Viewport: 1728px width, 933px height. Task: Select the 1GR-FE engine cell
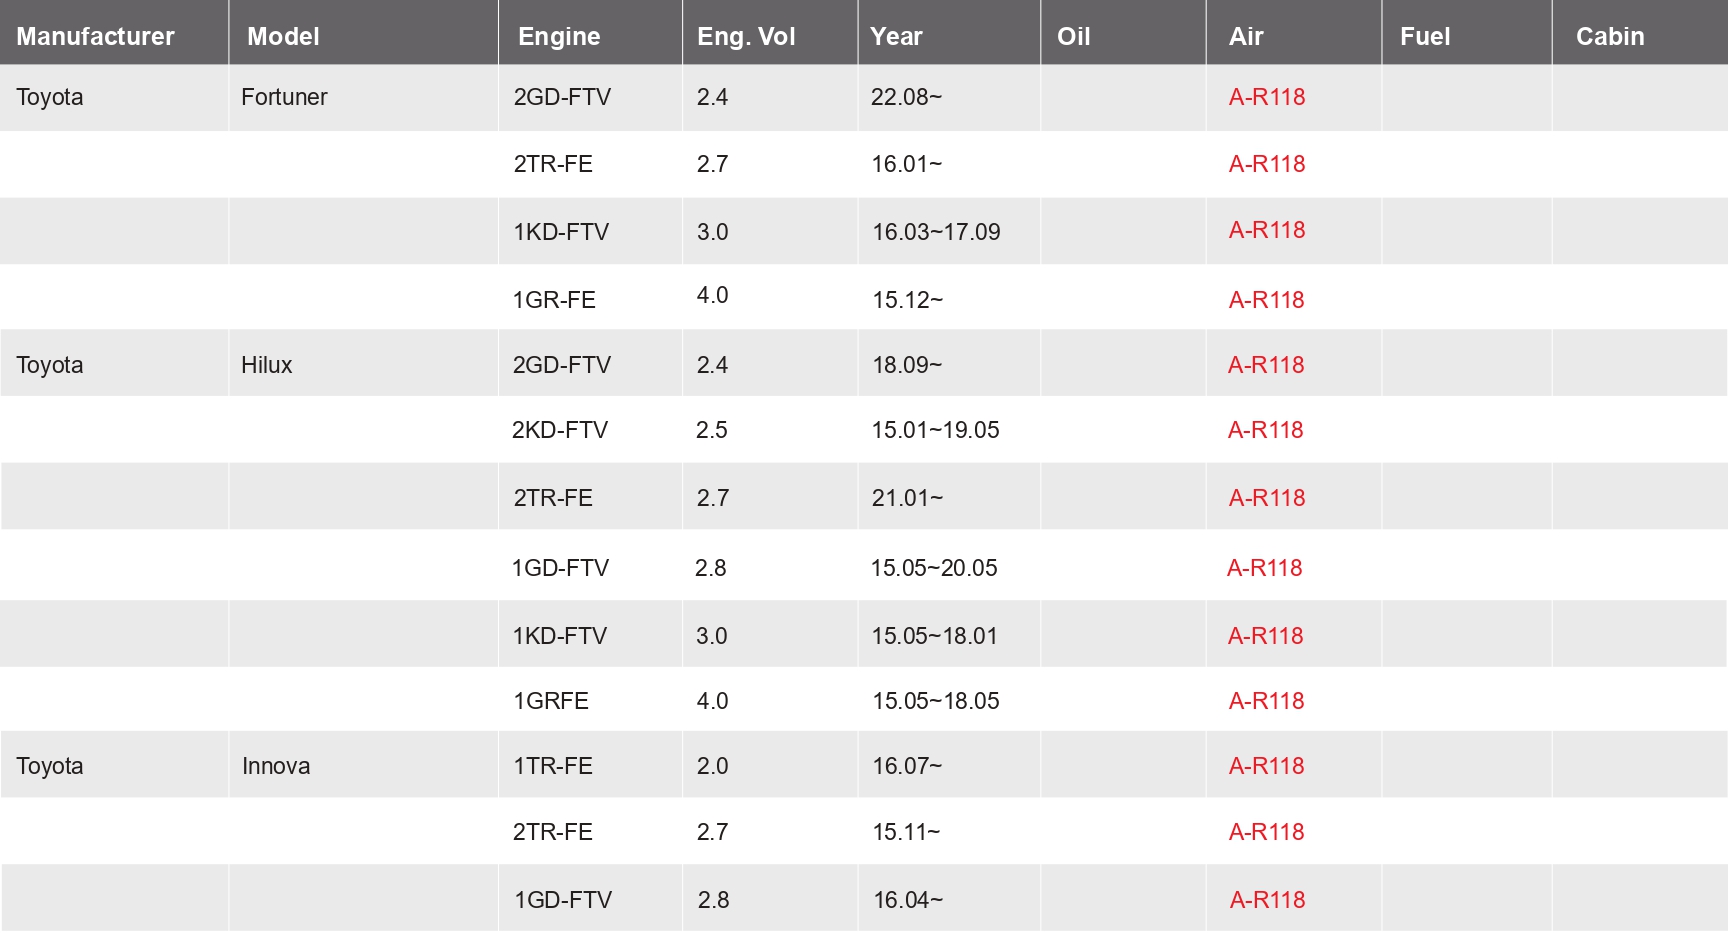pos(554,300)
